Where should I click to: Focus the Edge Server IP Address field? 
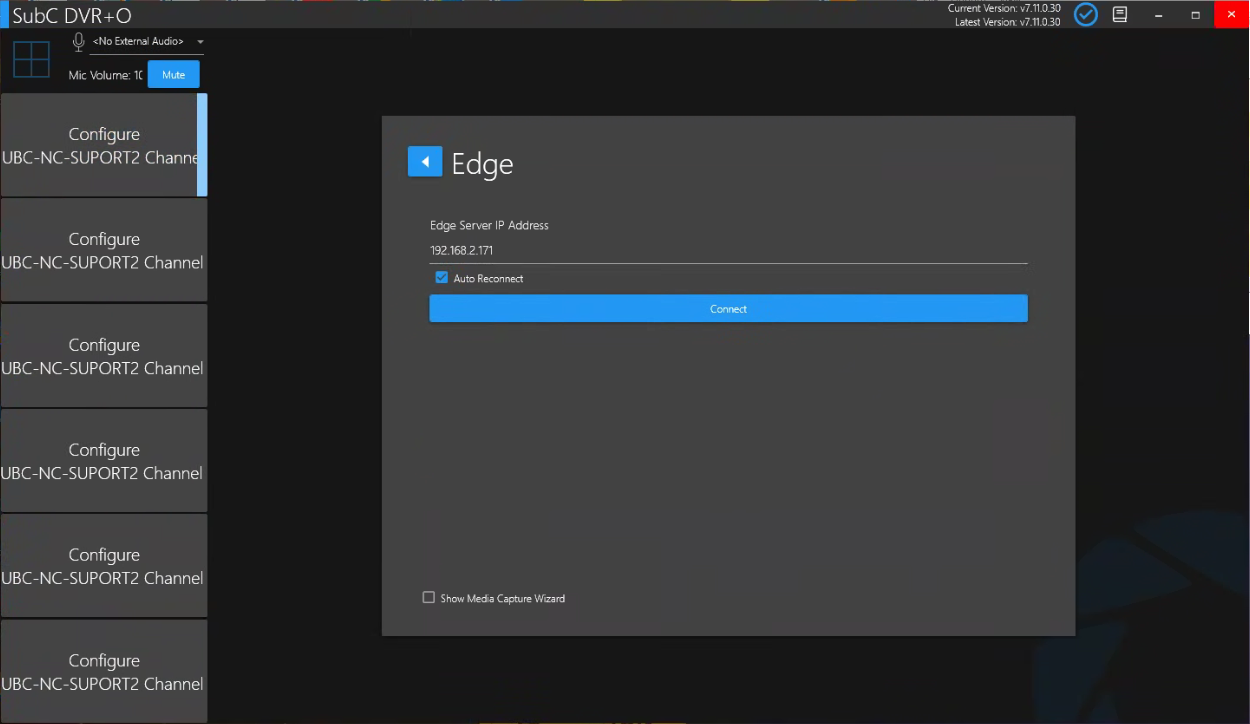727,251
